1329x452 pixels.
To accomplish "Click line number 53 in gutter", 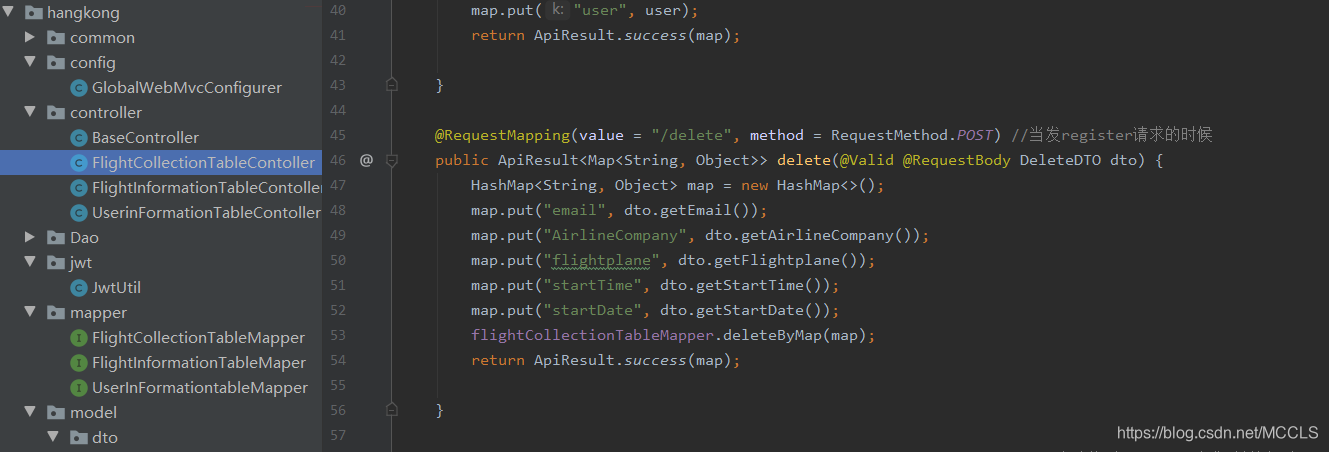I will (x=337, y=335).
